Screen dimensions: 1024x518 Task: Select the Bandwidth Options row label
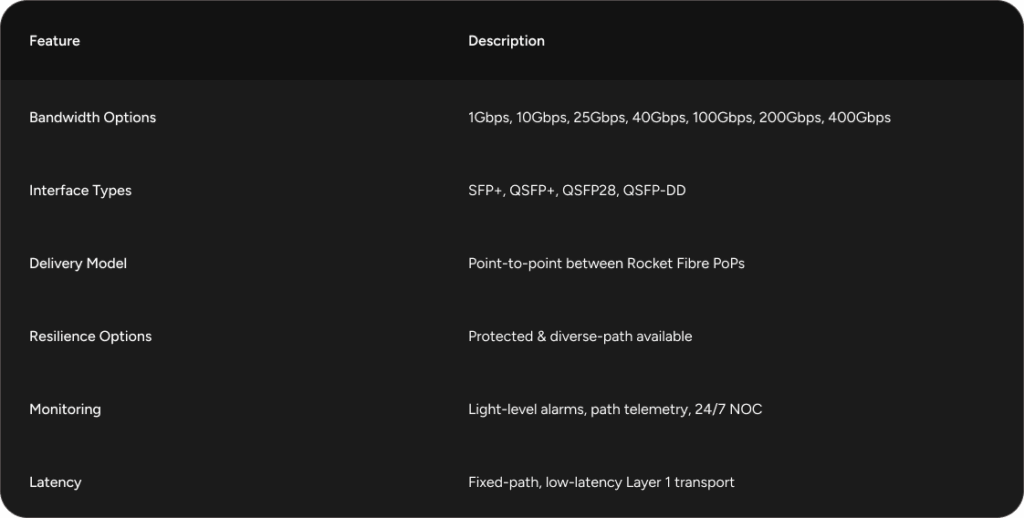[x=92, y=117]
